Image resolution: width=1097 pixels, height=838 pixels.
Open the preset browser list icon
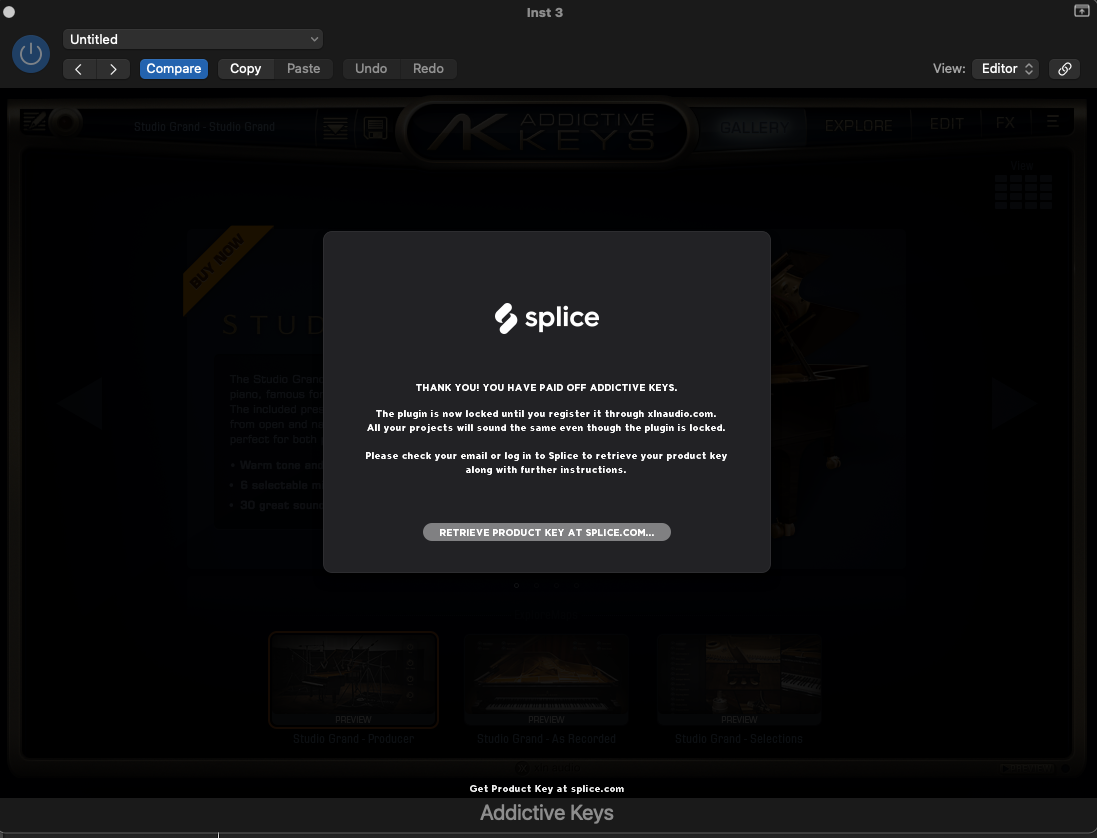pyautogui.click(x=335, y=128)
